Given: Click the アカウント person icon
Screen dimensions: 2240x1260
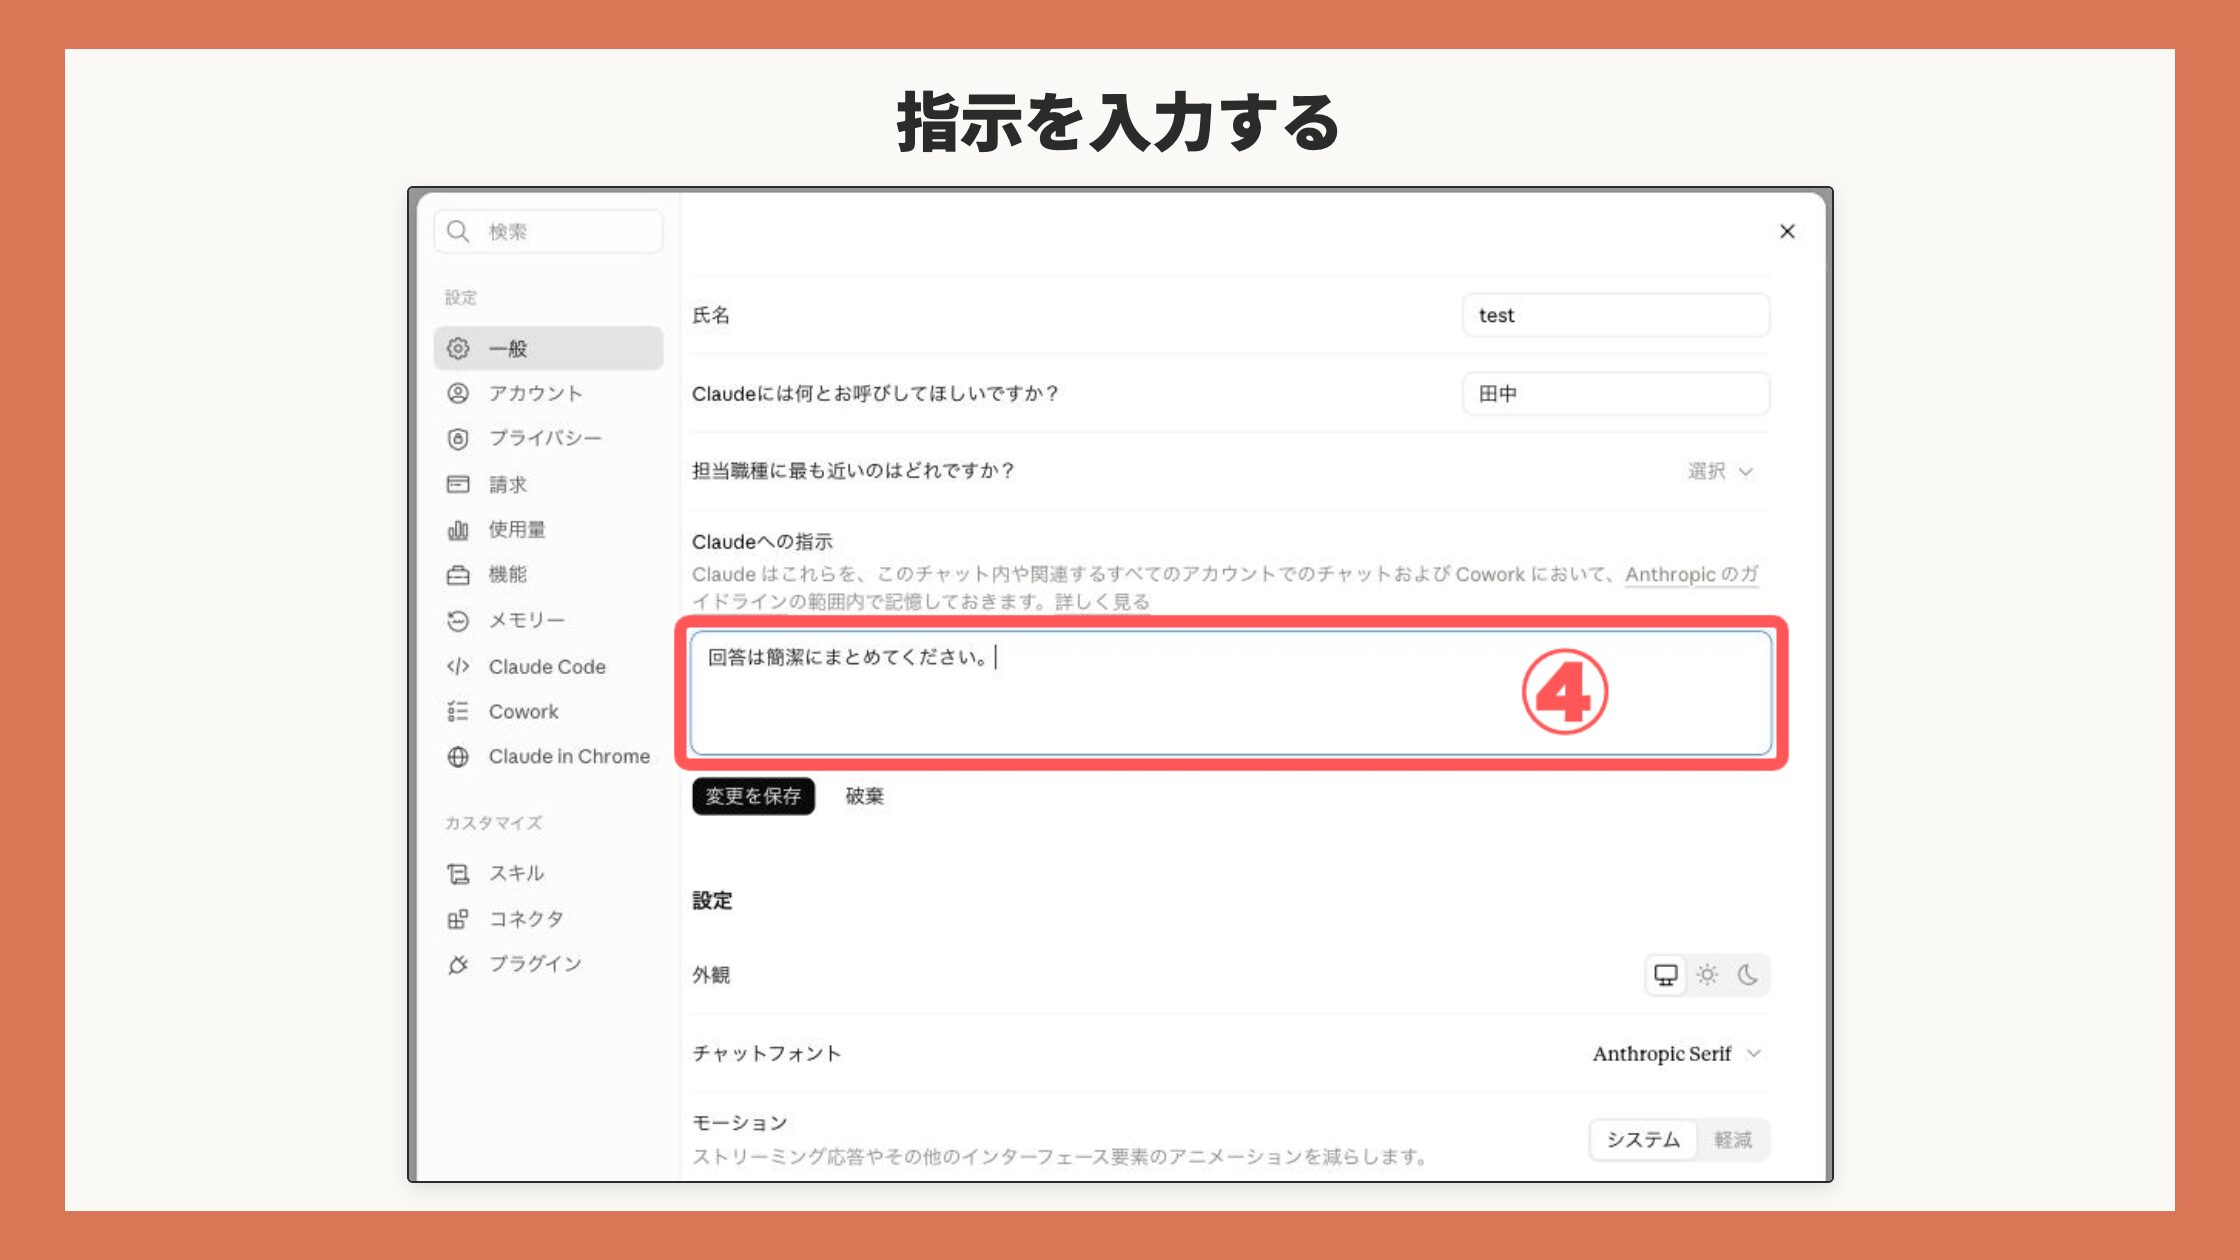Looking at the screenshot, I should (458, 393).
